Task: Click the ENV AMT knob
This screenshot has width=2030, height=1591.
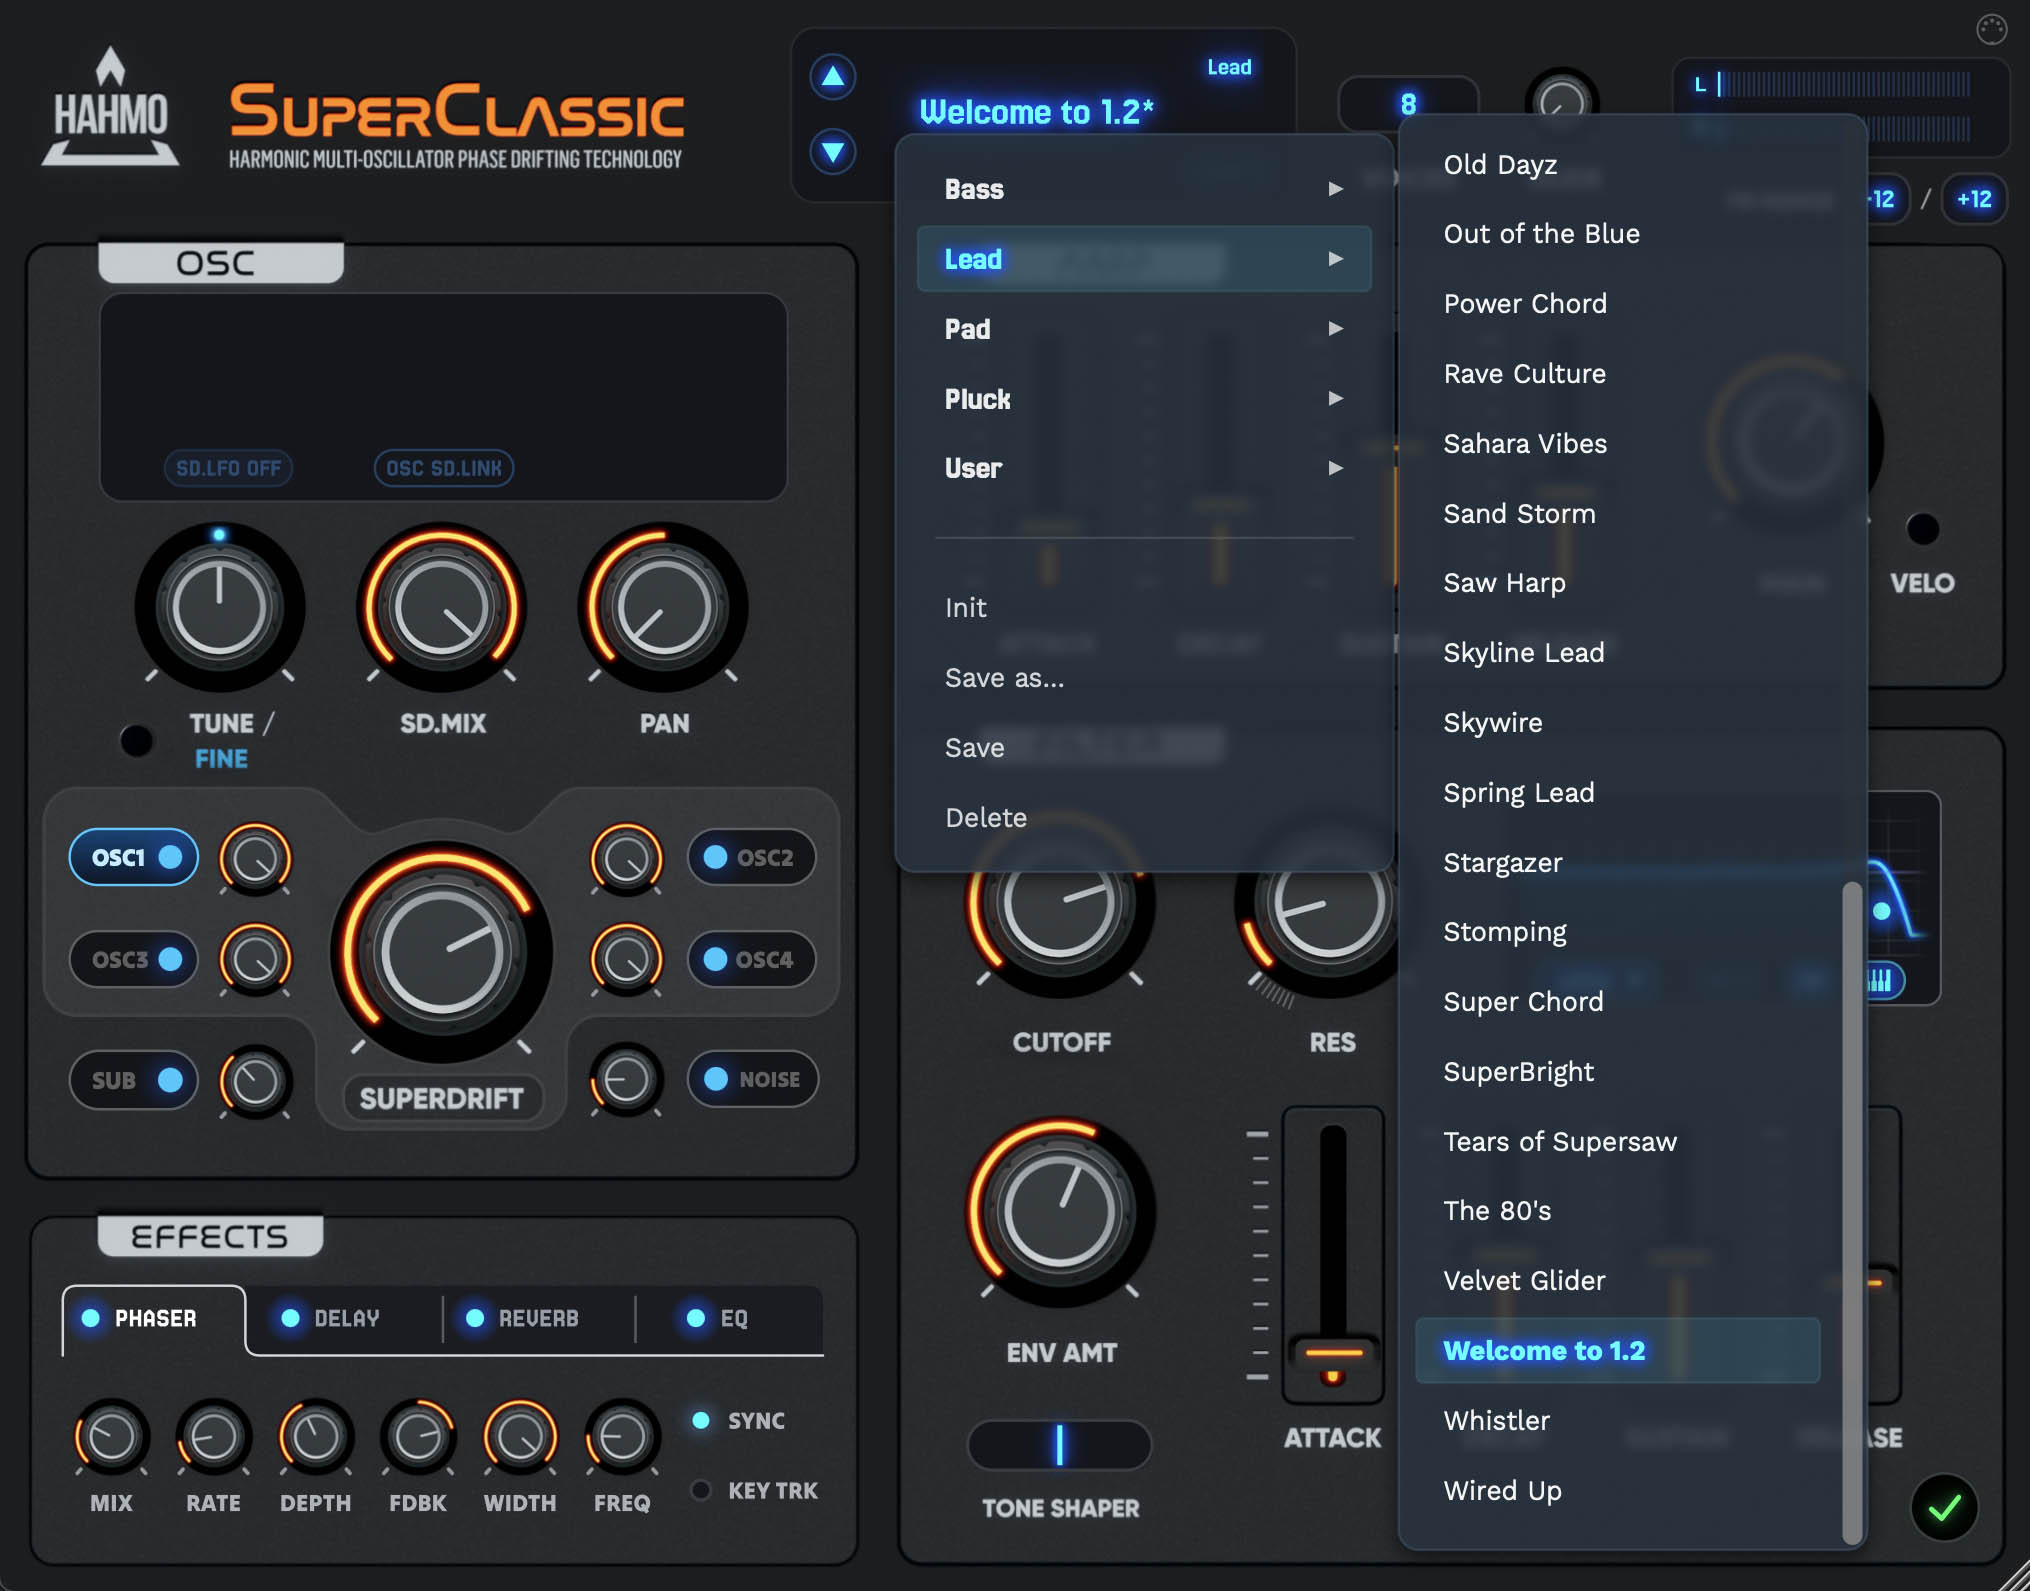Action: [1060, 1212]
